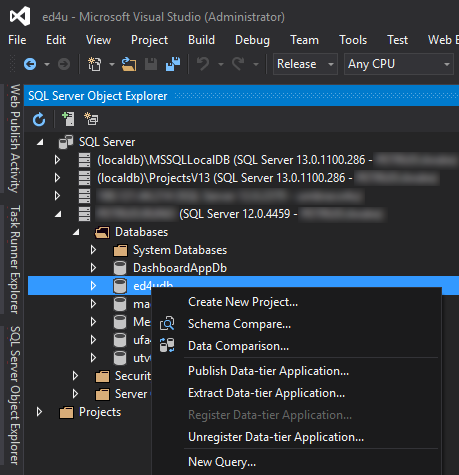Expand the Projects node
Image resolution: width=459 pixels, height=475 pixels.
click(x=39, y=412)
